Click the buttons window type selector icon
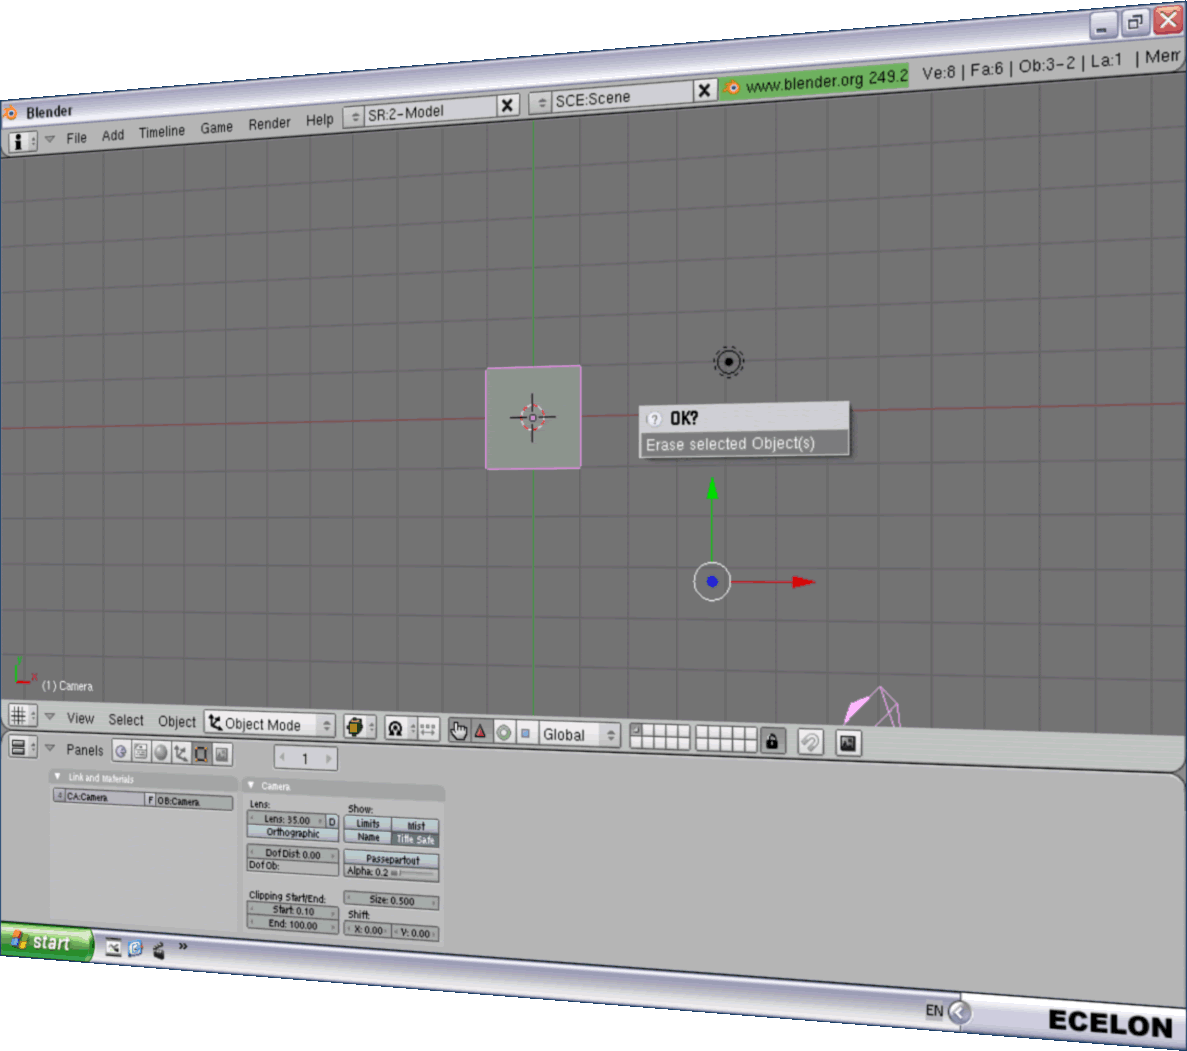Screen dimensions: 1187x1051 coord(21,748)
